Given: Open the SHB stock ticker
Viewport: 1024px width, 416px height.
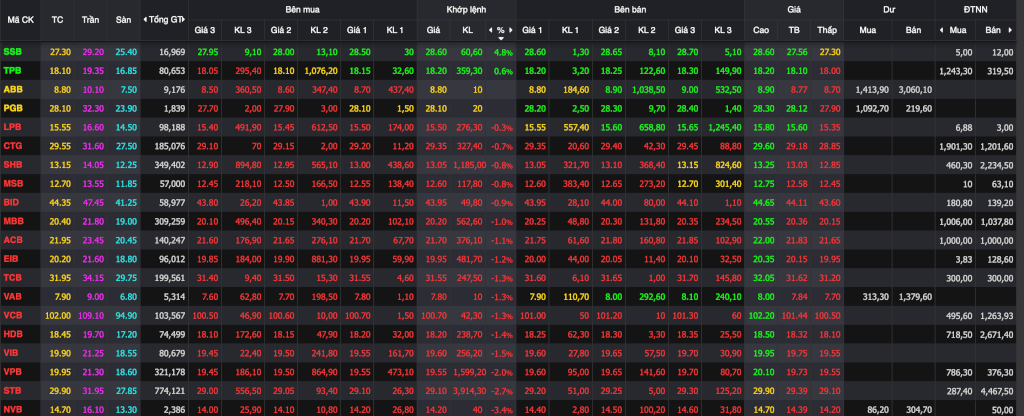Looking at the screenshot, I should click(x=12, y=165).
